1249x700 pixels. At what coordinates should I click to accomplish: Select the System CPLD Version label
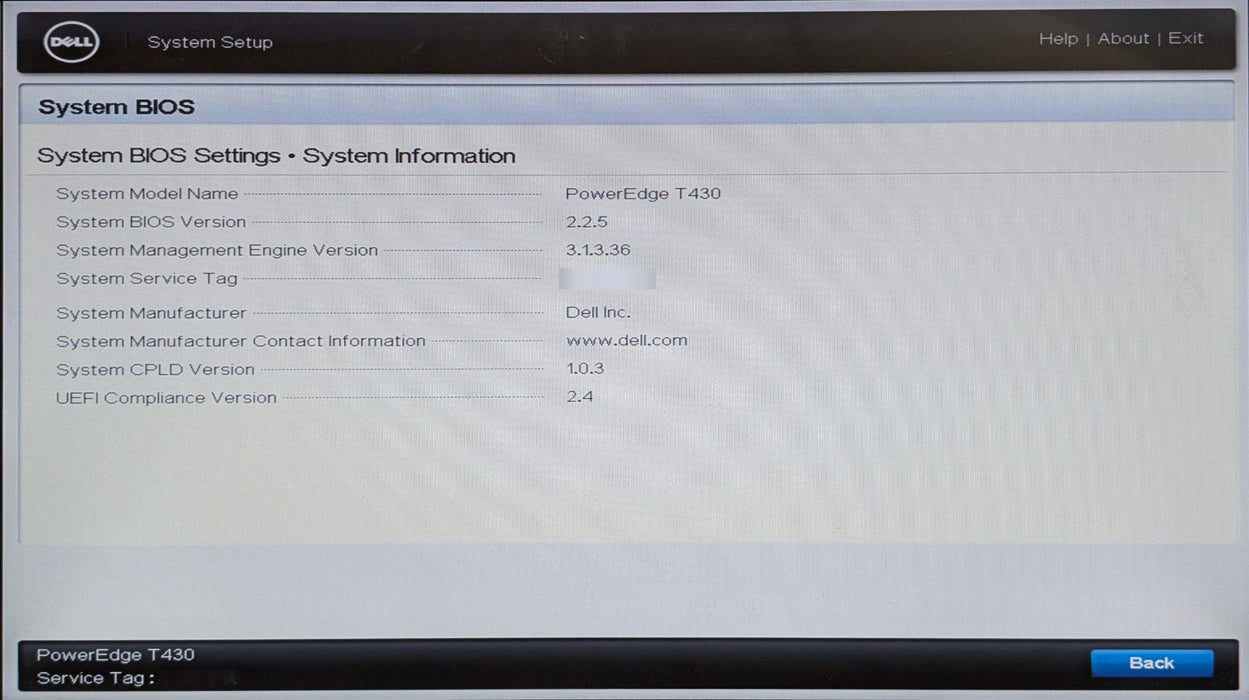pyautogui.click(x=155, y=369)
